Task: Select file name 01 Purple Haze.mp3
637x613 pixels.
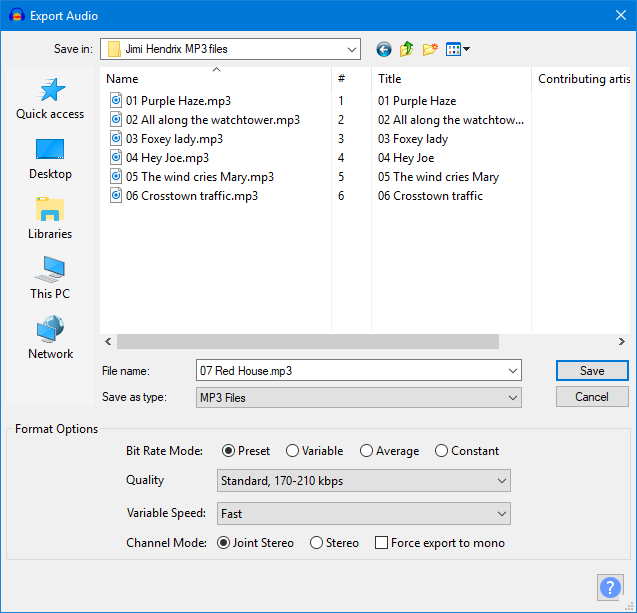Action: click(178, 100)
